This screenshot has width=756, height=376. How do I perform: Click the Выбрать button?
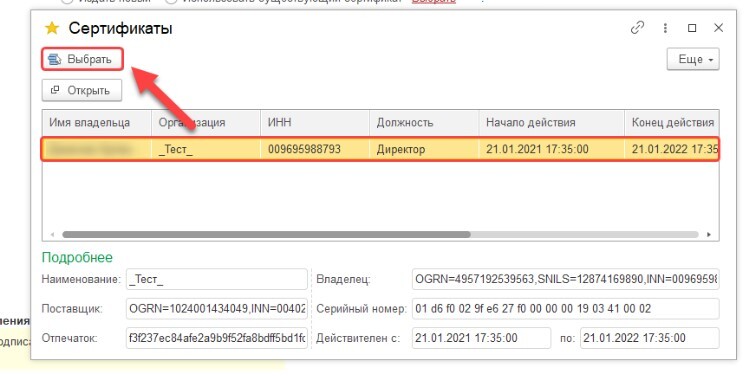tap(82, 59)
